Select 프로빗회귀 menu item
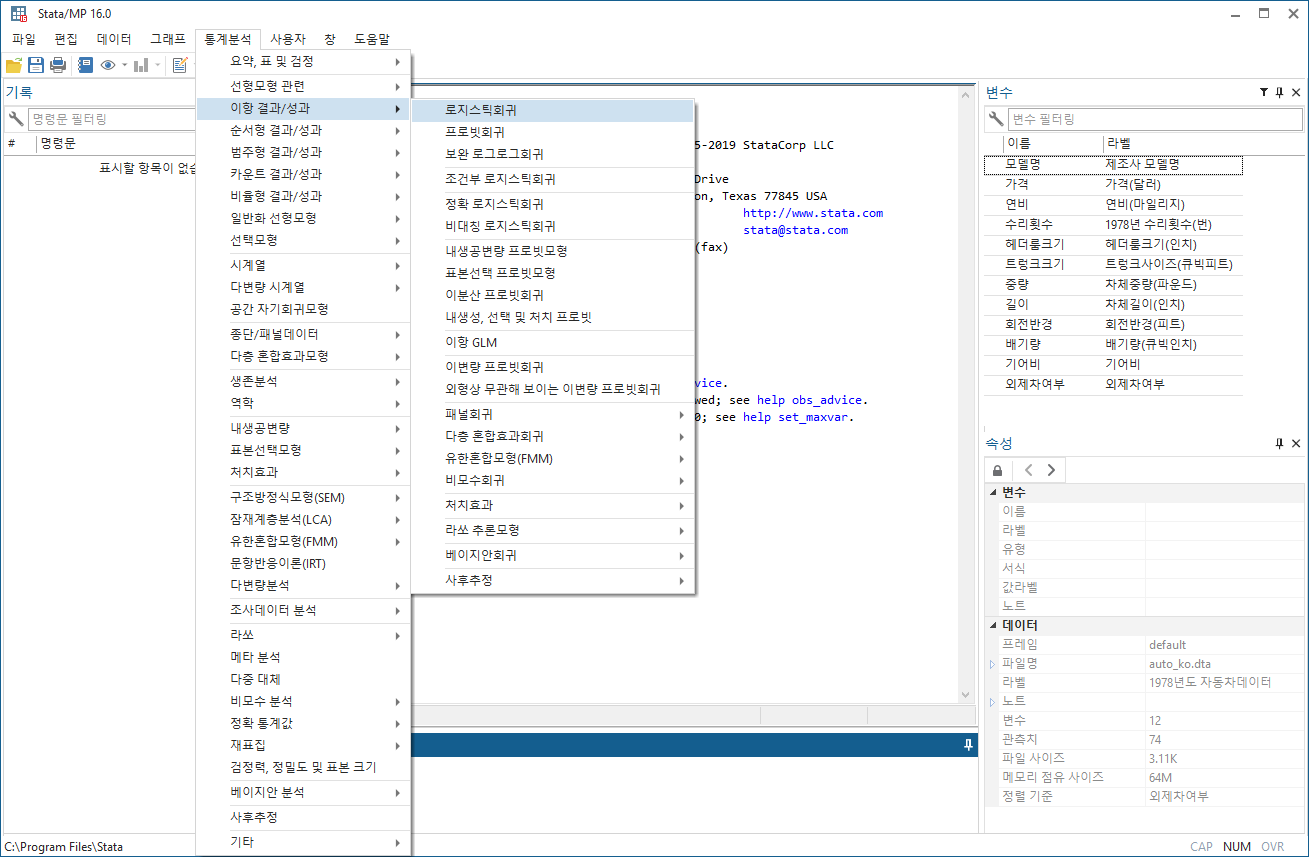 pos(553,132)
